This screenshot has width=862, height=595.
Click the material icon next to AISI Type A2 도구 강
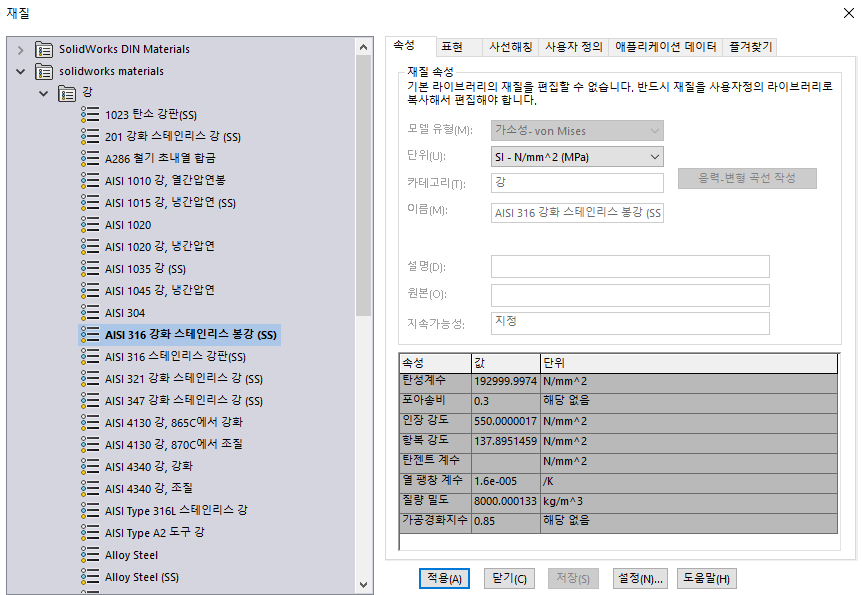(90, 532)
